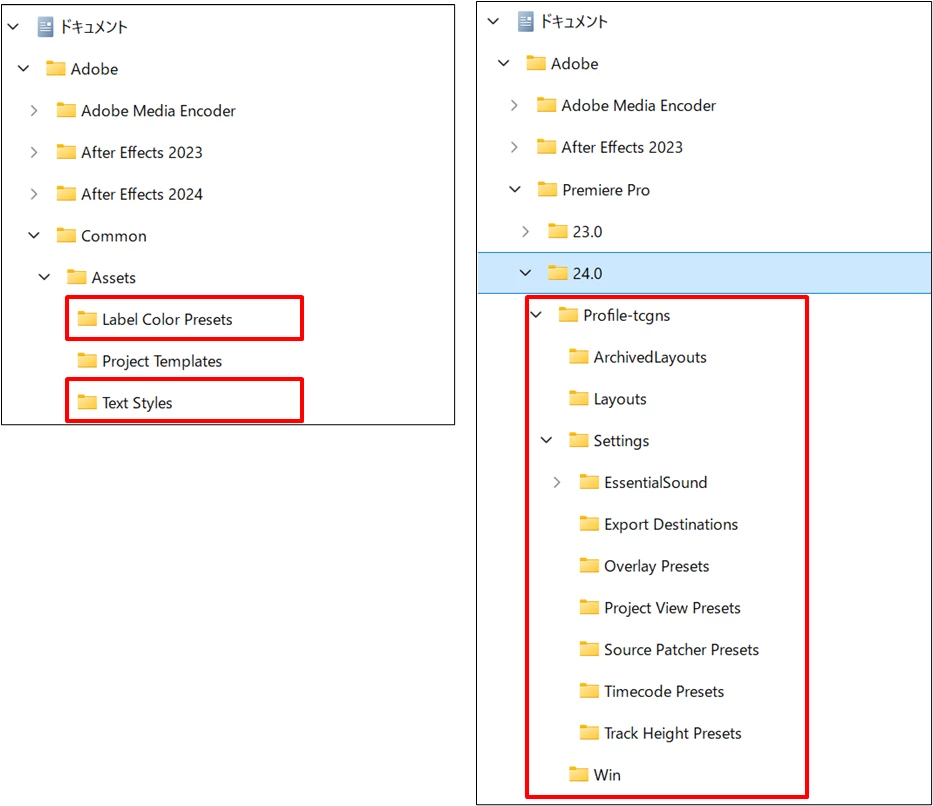The height and width of the screenshot is (806, 933).
Task: Collapse the Adobe folder in the left tree
Action: tap(24, 68)
